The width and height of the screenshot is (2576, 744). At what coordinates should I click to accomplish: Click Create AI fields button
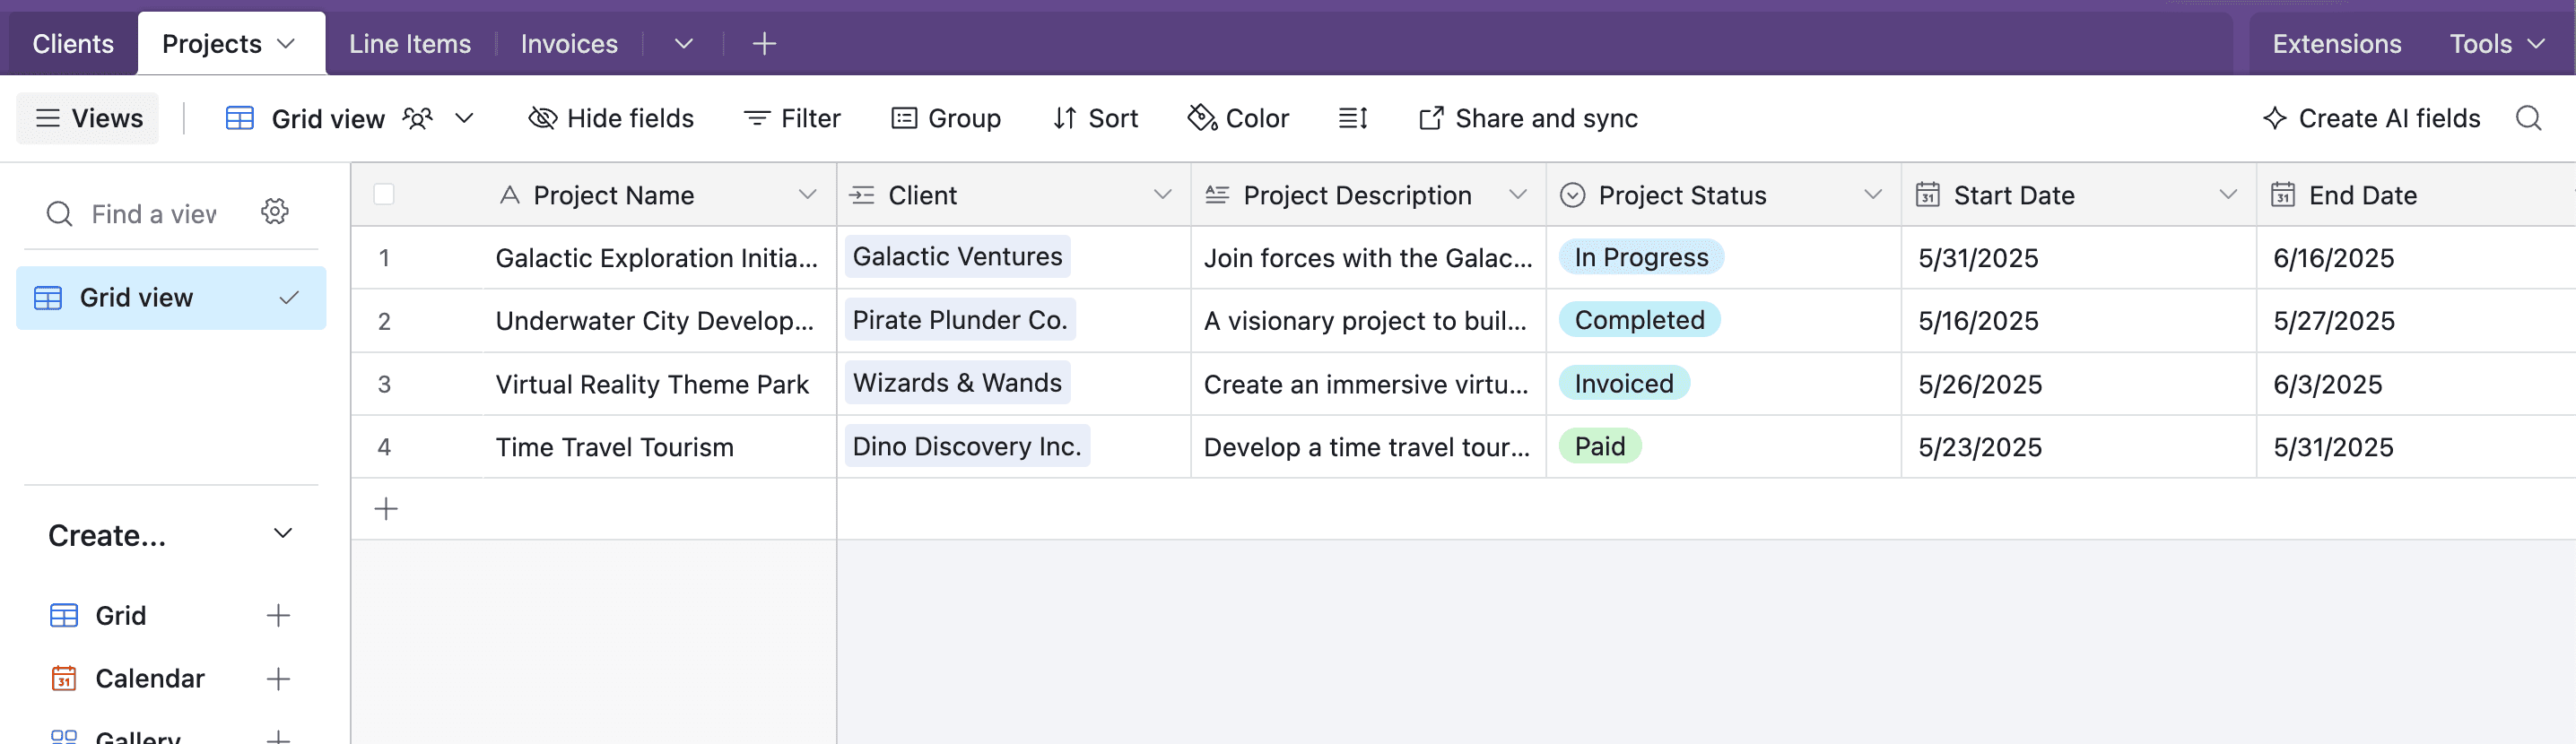(2371, 118)
